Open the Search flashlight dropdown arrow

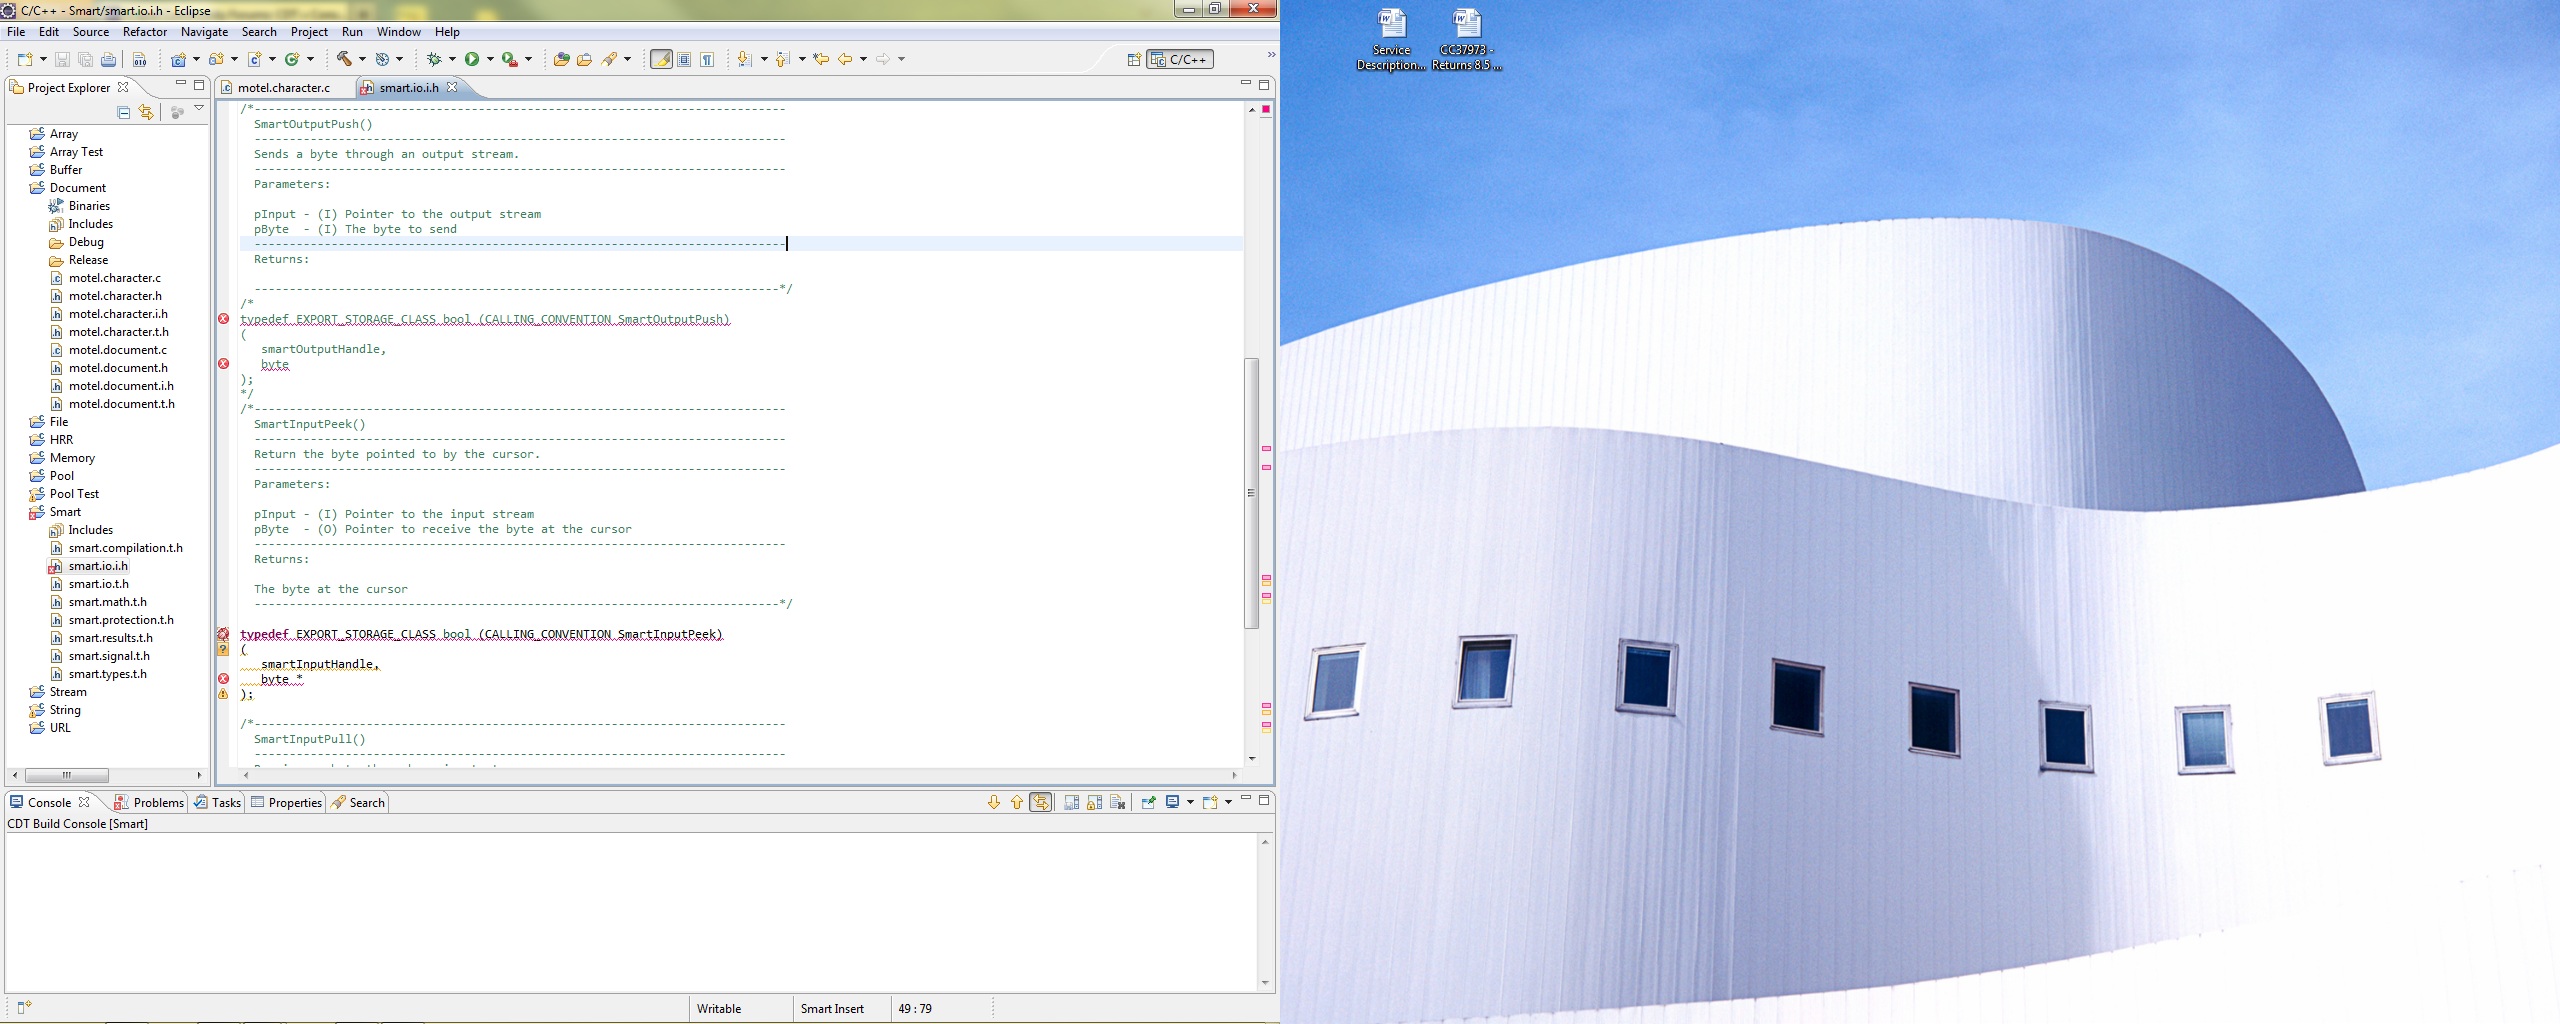pos(627,59)
